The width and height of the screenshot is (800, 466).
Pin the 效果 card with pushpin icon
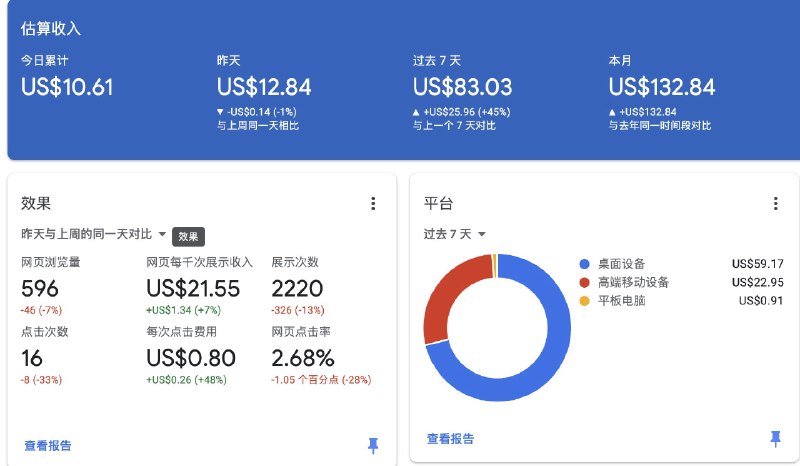click(373, 446)
